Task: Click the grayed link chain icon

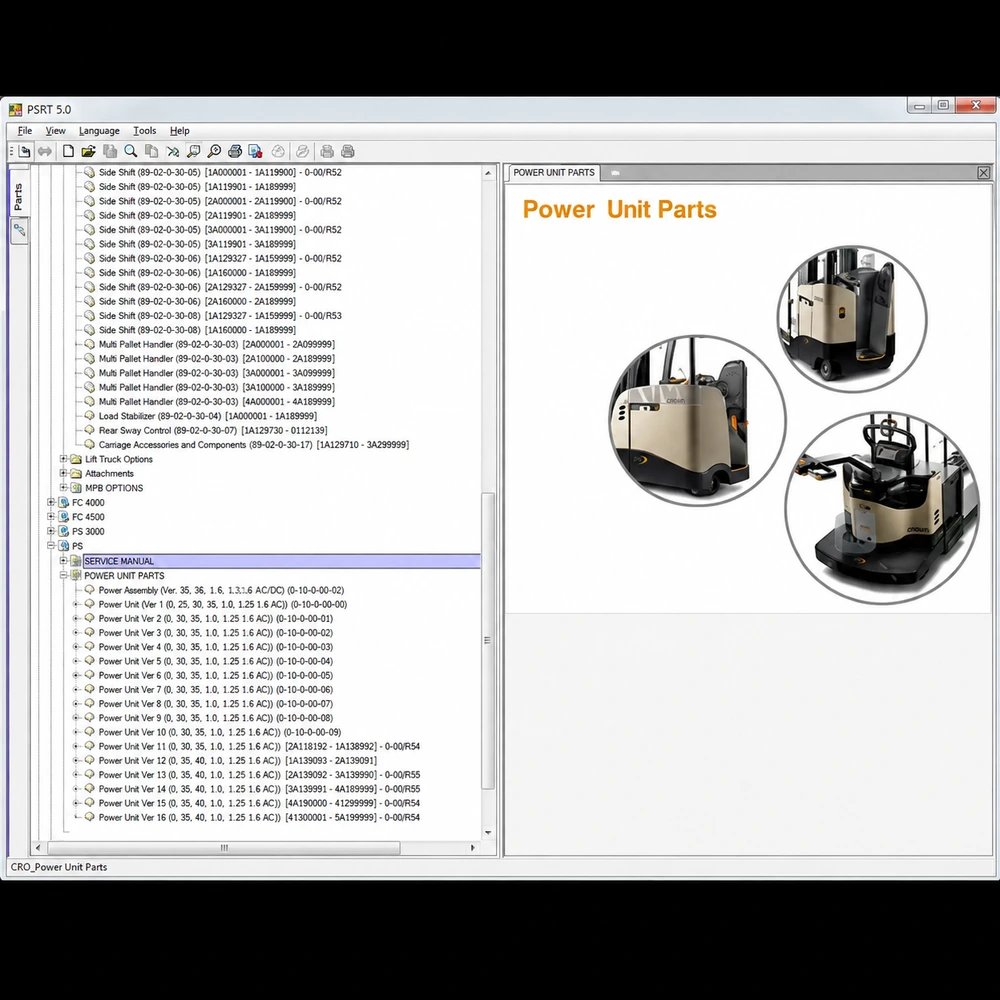Action: coord(302,151)
